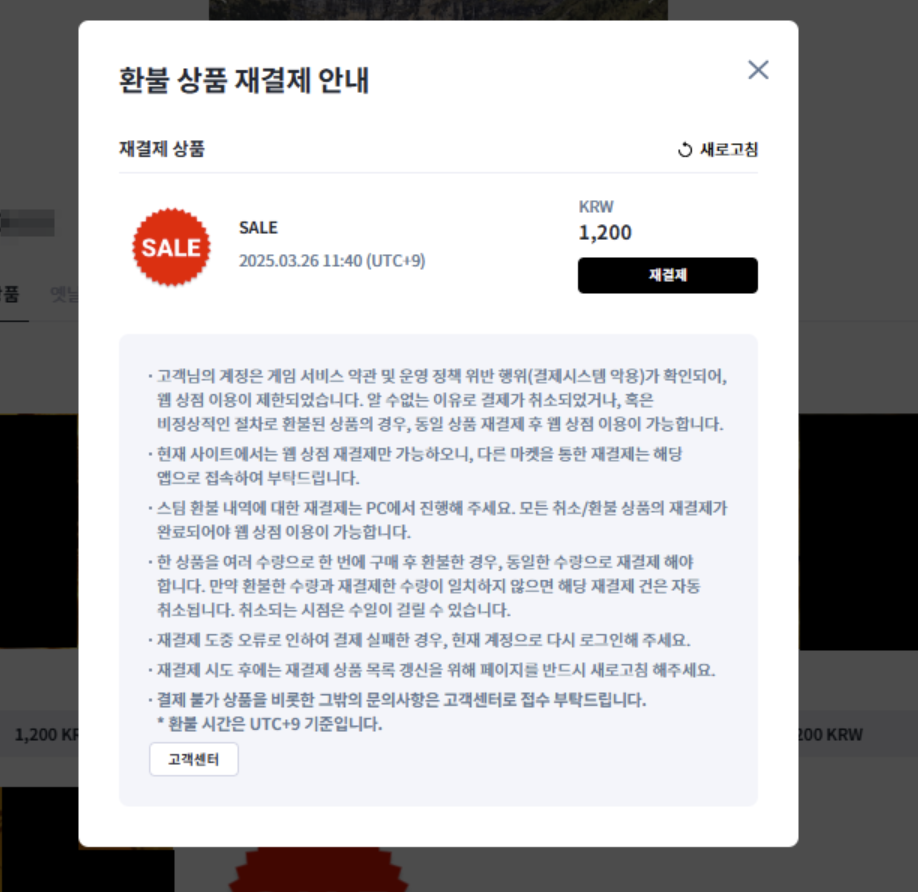Click the 1,200 price amount in the dialog
The width and height of the screenshot is (918, 892).
pyautogui.click(x=605, y=232)
